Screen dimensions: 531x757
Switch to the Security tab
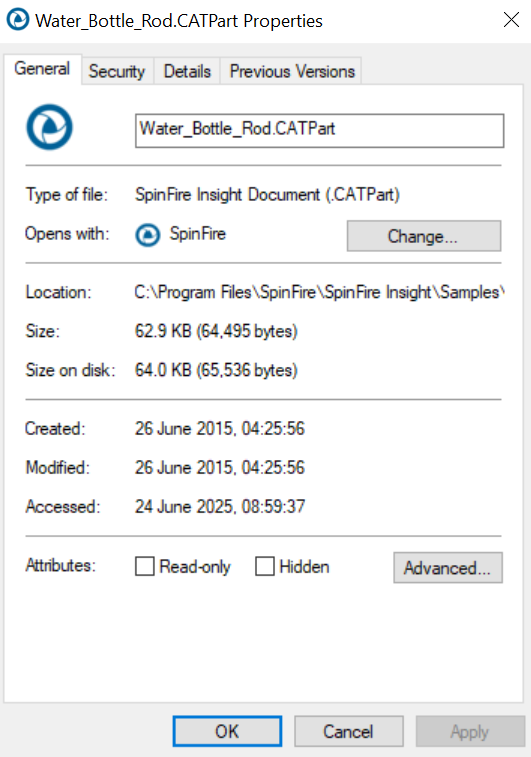coord(117,71)
